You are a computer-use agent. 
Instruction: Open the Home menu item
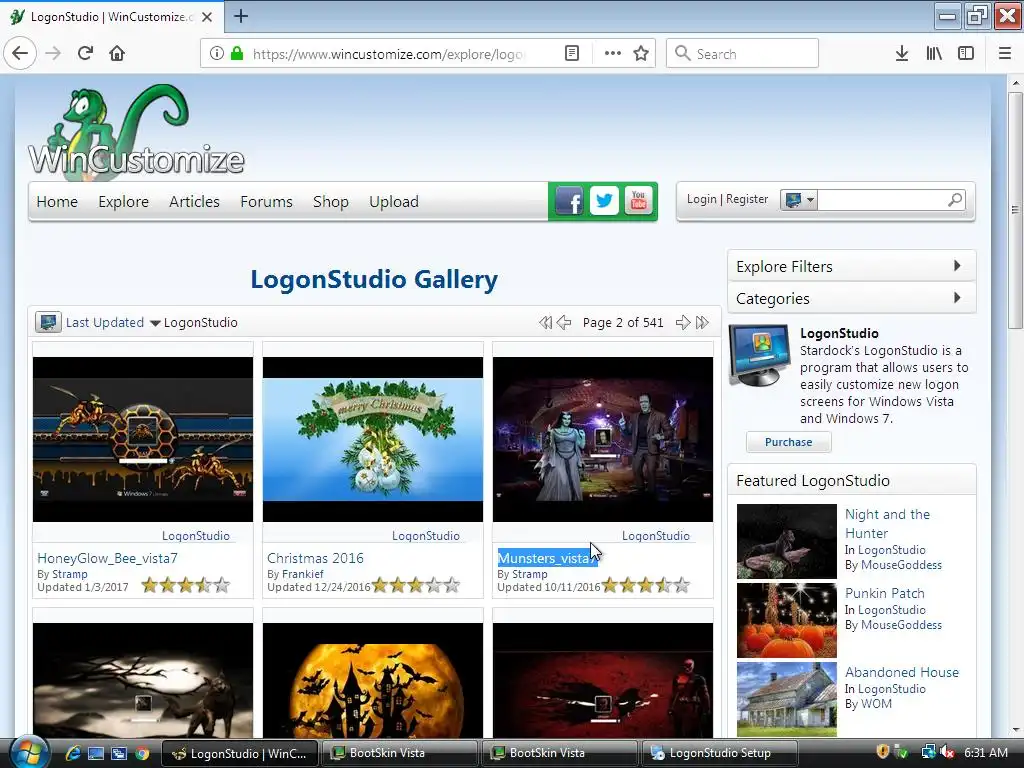[x=57, y=202]
